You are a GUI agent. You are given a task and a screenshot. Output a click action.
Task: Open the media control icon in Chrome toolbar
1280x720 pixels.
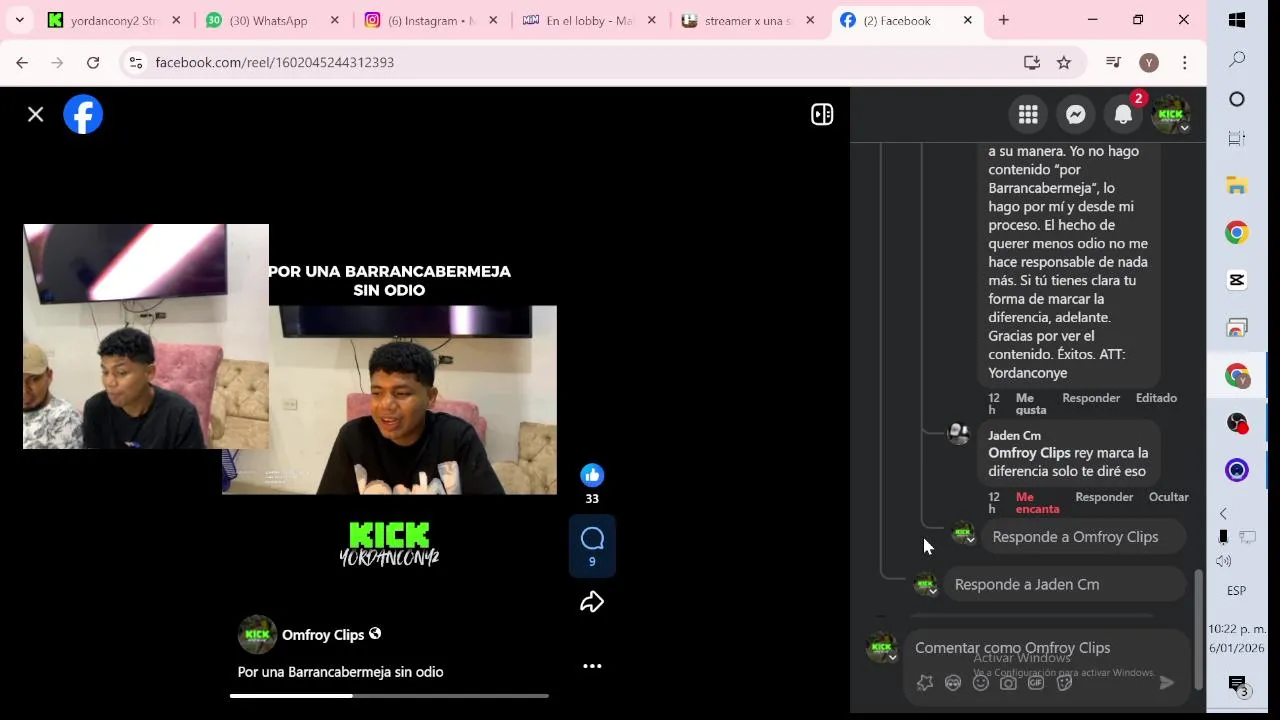coord(1114,62)
